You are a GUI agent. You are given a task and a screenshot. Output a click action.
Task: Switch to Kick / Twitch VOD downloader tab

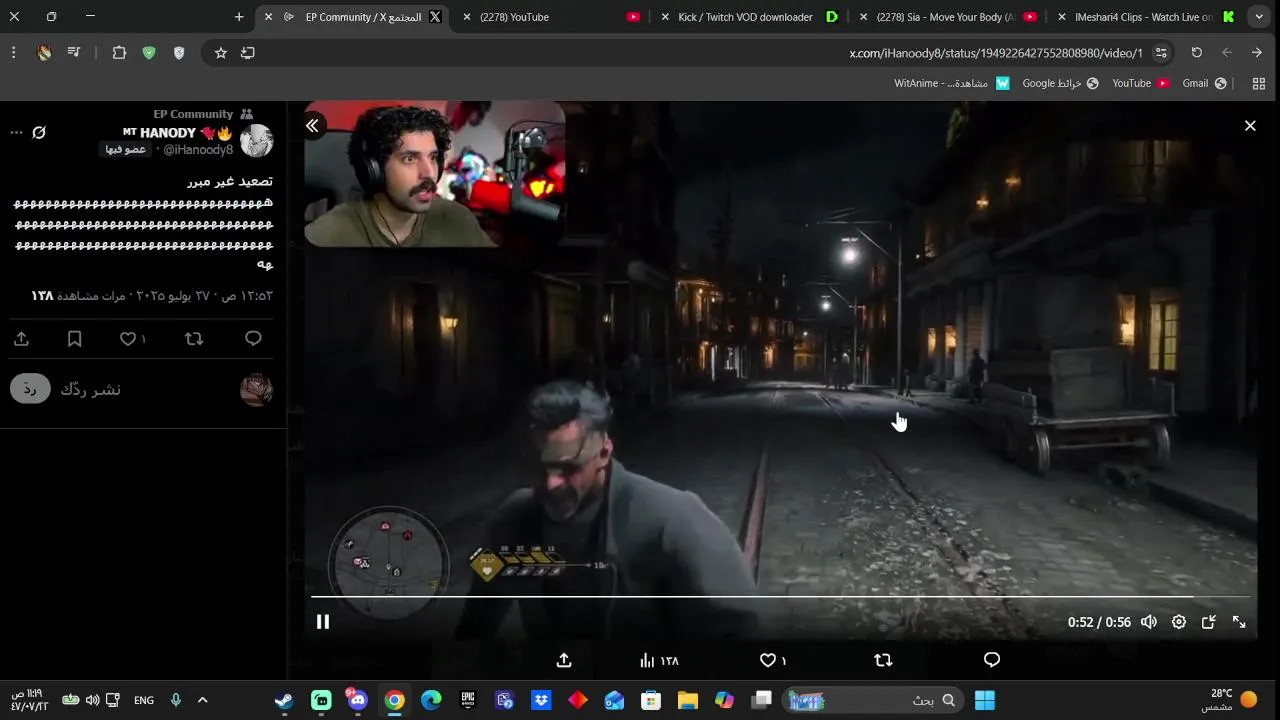746,17
